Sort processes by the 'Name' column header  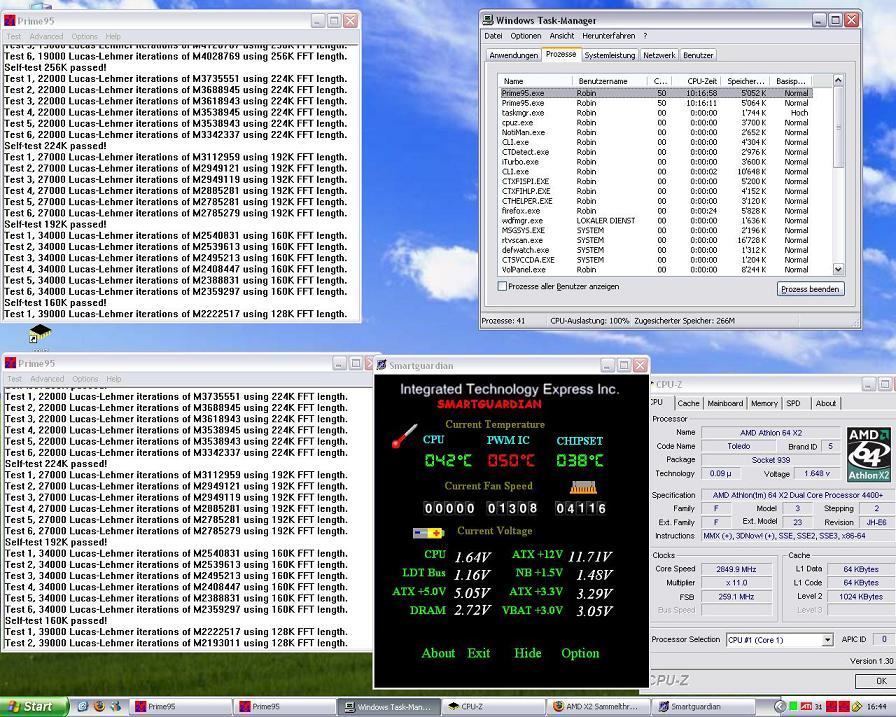535,81
